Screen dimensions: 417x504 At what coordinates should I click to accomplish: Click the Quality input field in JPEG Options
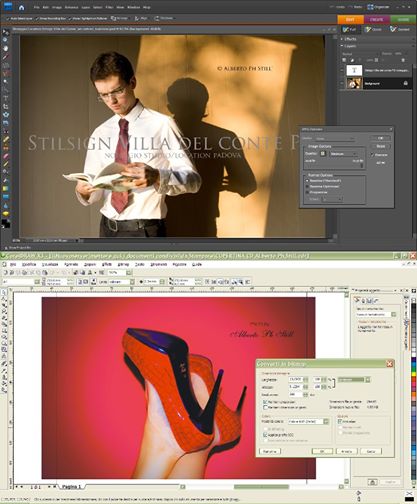coord(322,154)
